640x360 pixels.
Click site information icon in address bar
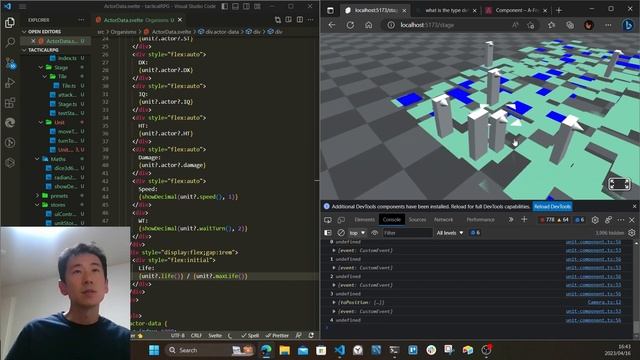point(391,25)
